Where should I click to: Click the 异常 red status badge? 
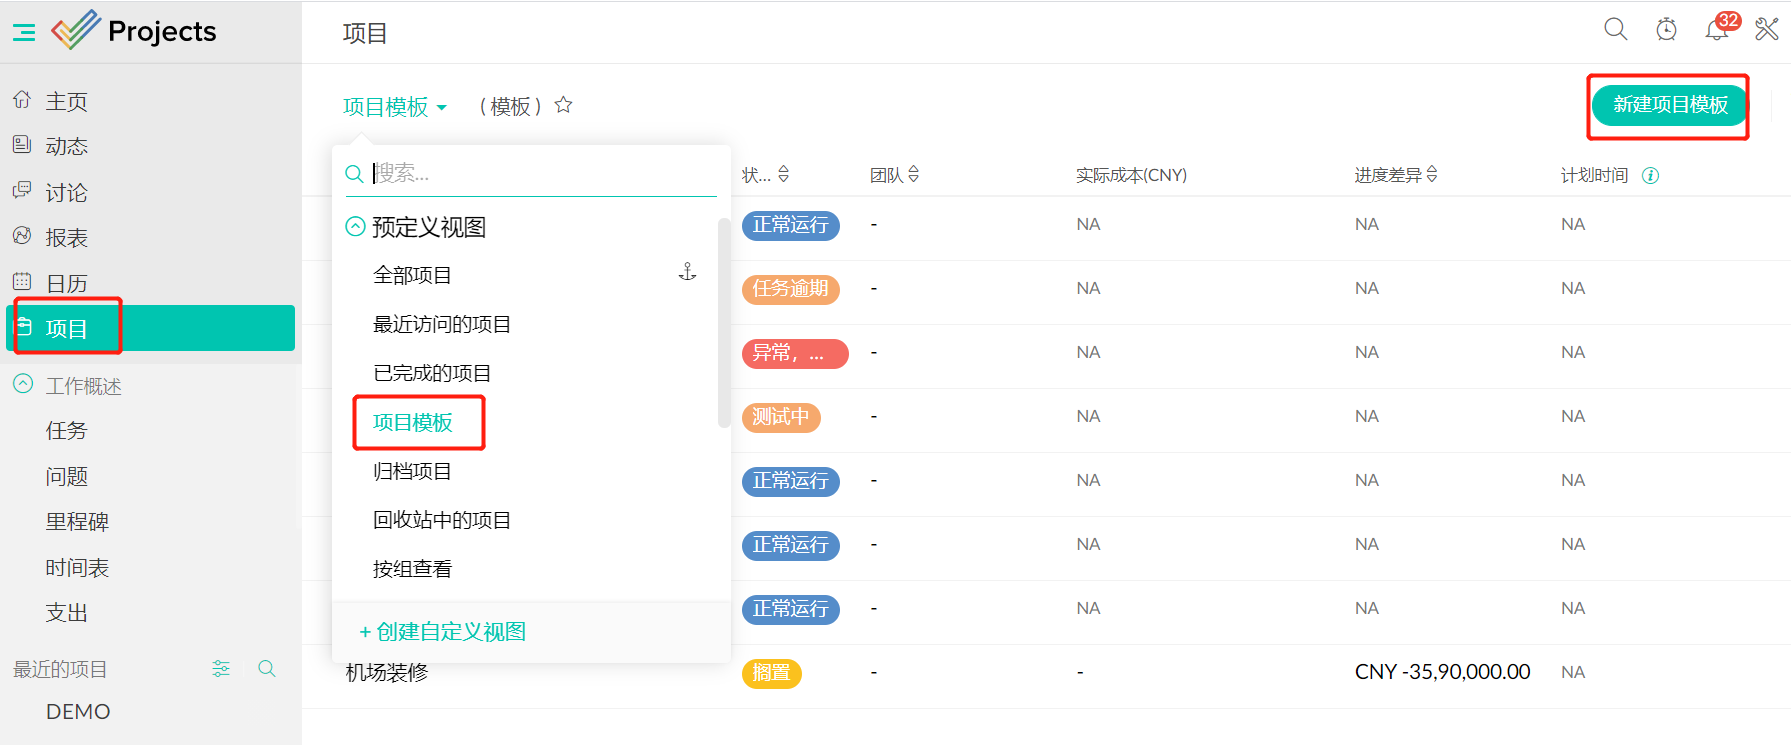[x=794, y=353]
